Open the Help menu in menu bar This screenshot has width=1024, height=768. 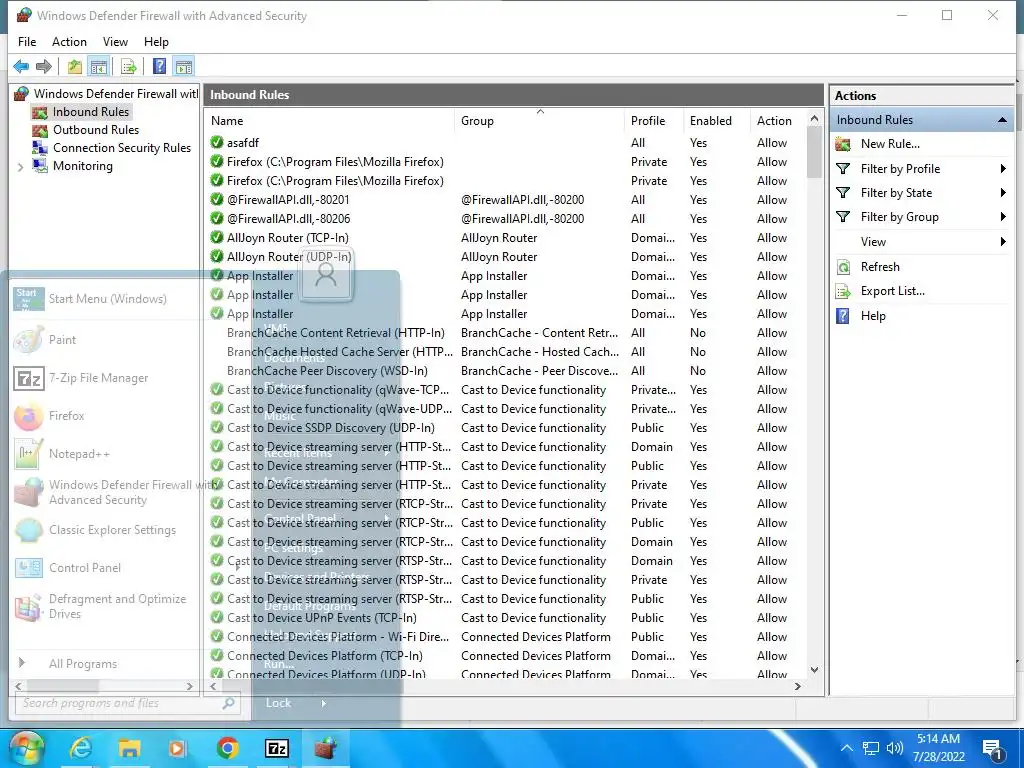[156, 42]
